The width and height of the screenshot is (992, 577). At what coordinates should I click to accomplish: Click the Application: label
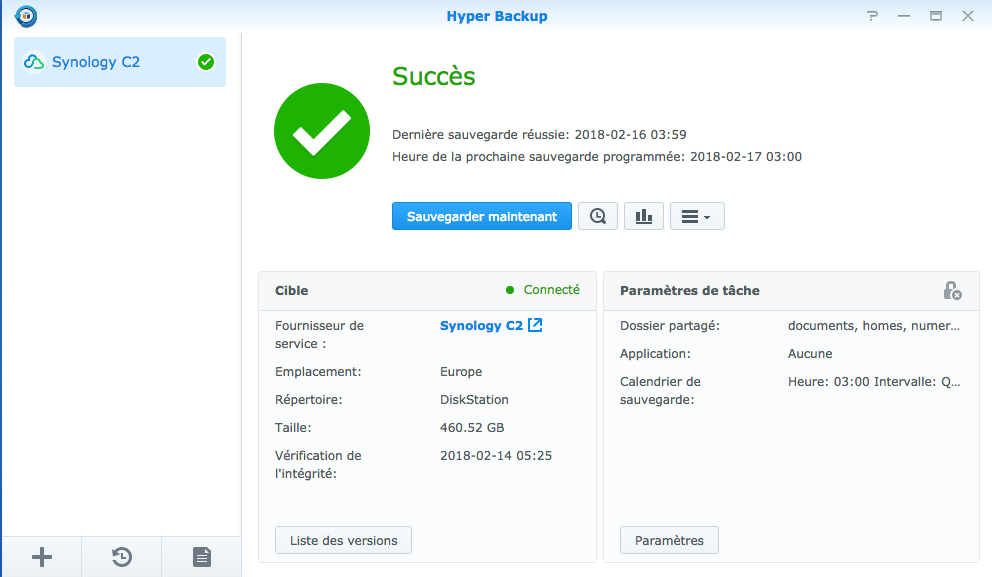point(655,354)
